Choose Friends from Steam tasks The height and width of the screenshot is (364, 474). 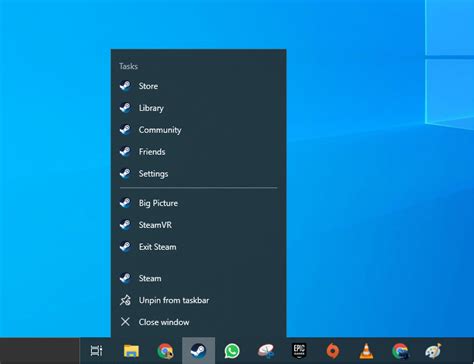198,152
